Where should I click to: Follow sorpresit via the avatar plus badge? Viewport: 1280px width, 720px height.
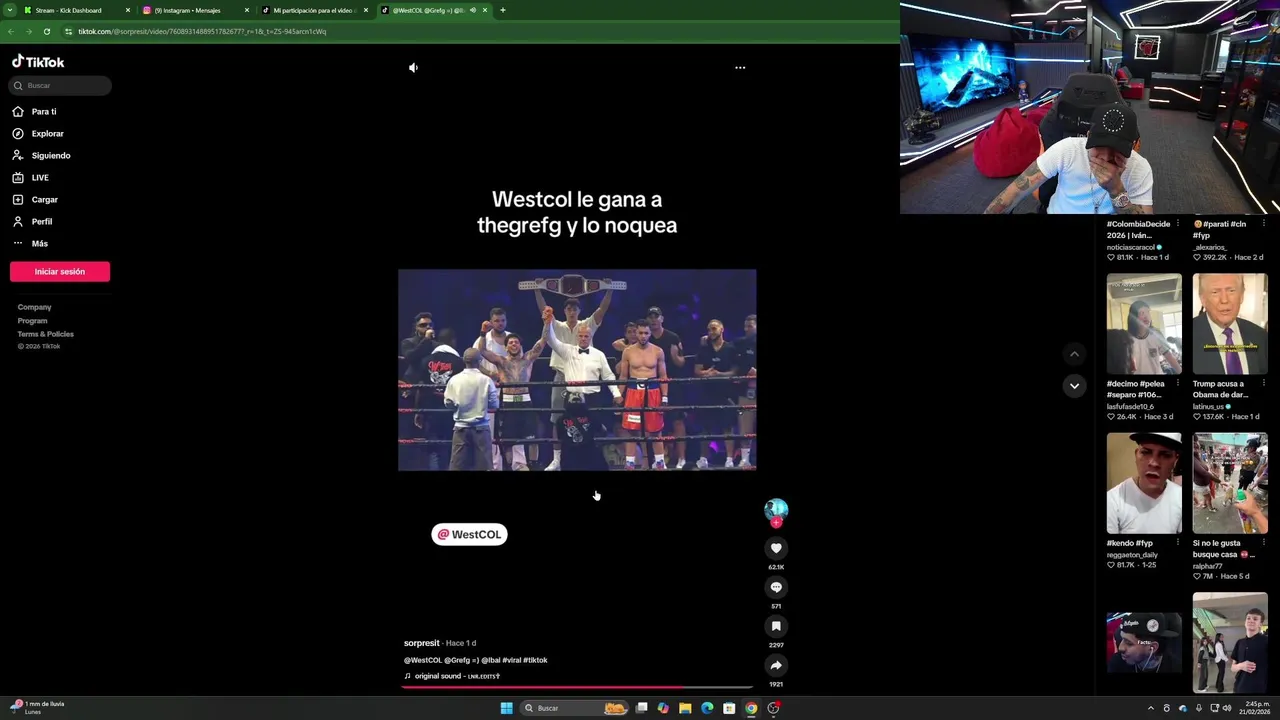pos(776,522)
